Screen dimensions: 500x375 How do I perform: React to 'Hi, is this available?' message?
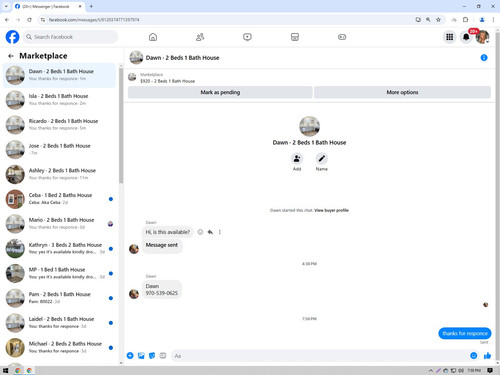click(200, 232)
